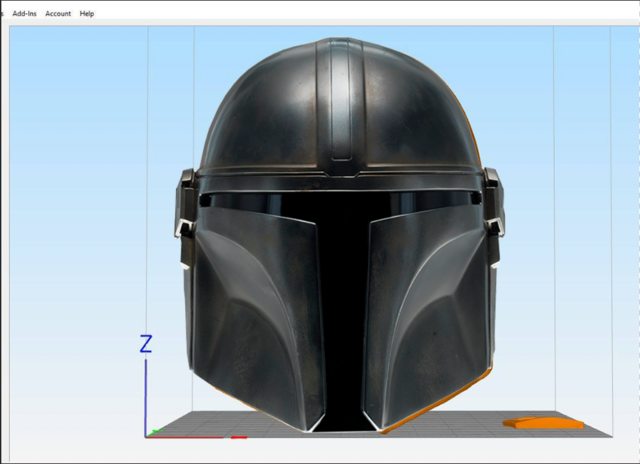Screen dimensions: 640x464
Task: Open the Account menu
Action: pyautogui.click(x=58, y=13)
